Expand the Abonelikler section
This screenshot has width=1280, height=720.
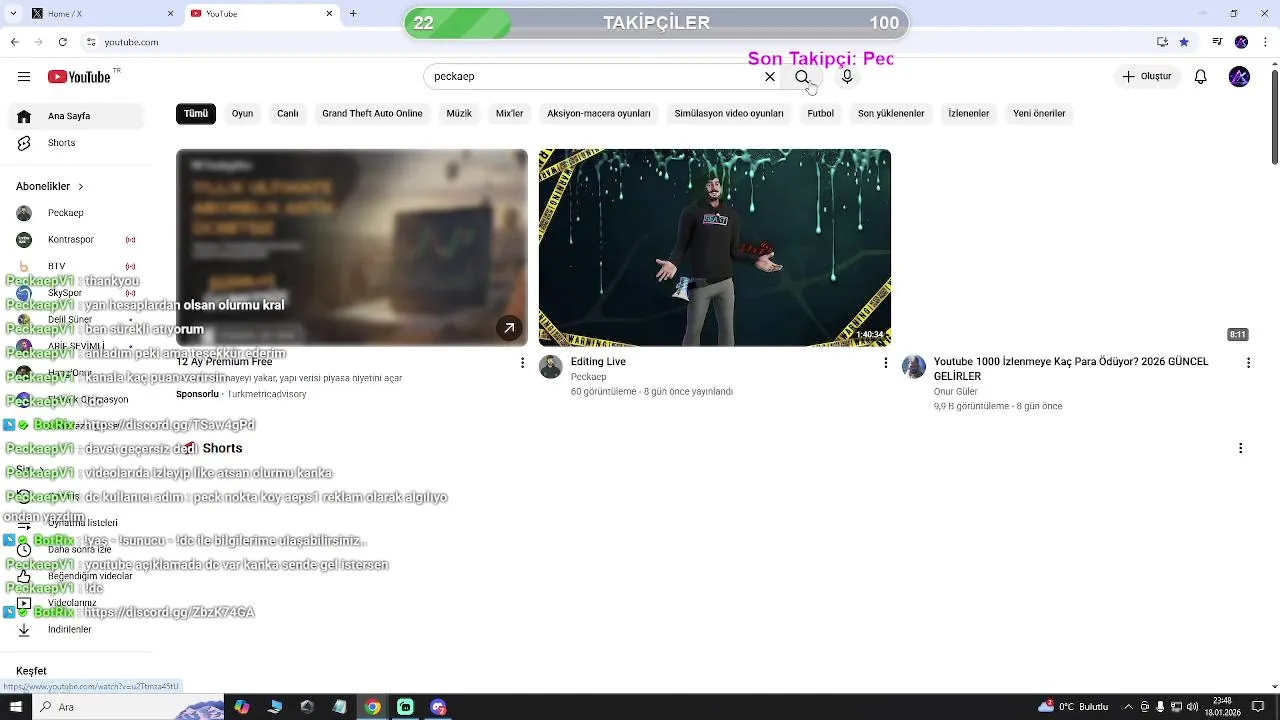coord(50,186)
